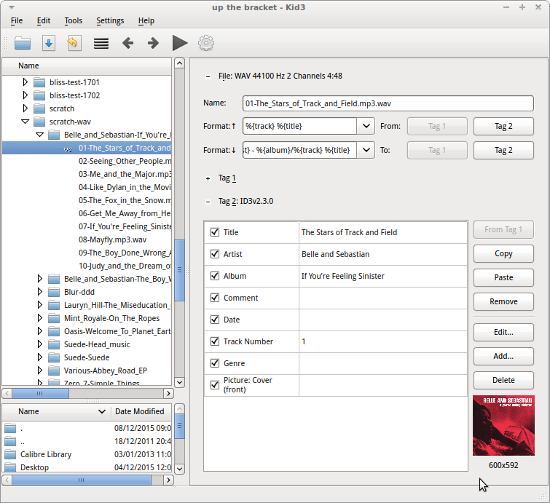Click the Suede-Suede folder icon
The width and height of the screenshot is (550, 503).
pos(54,357)
